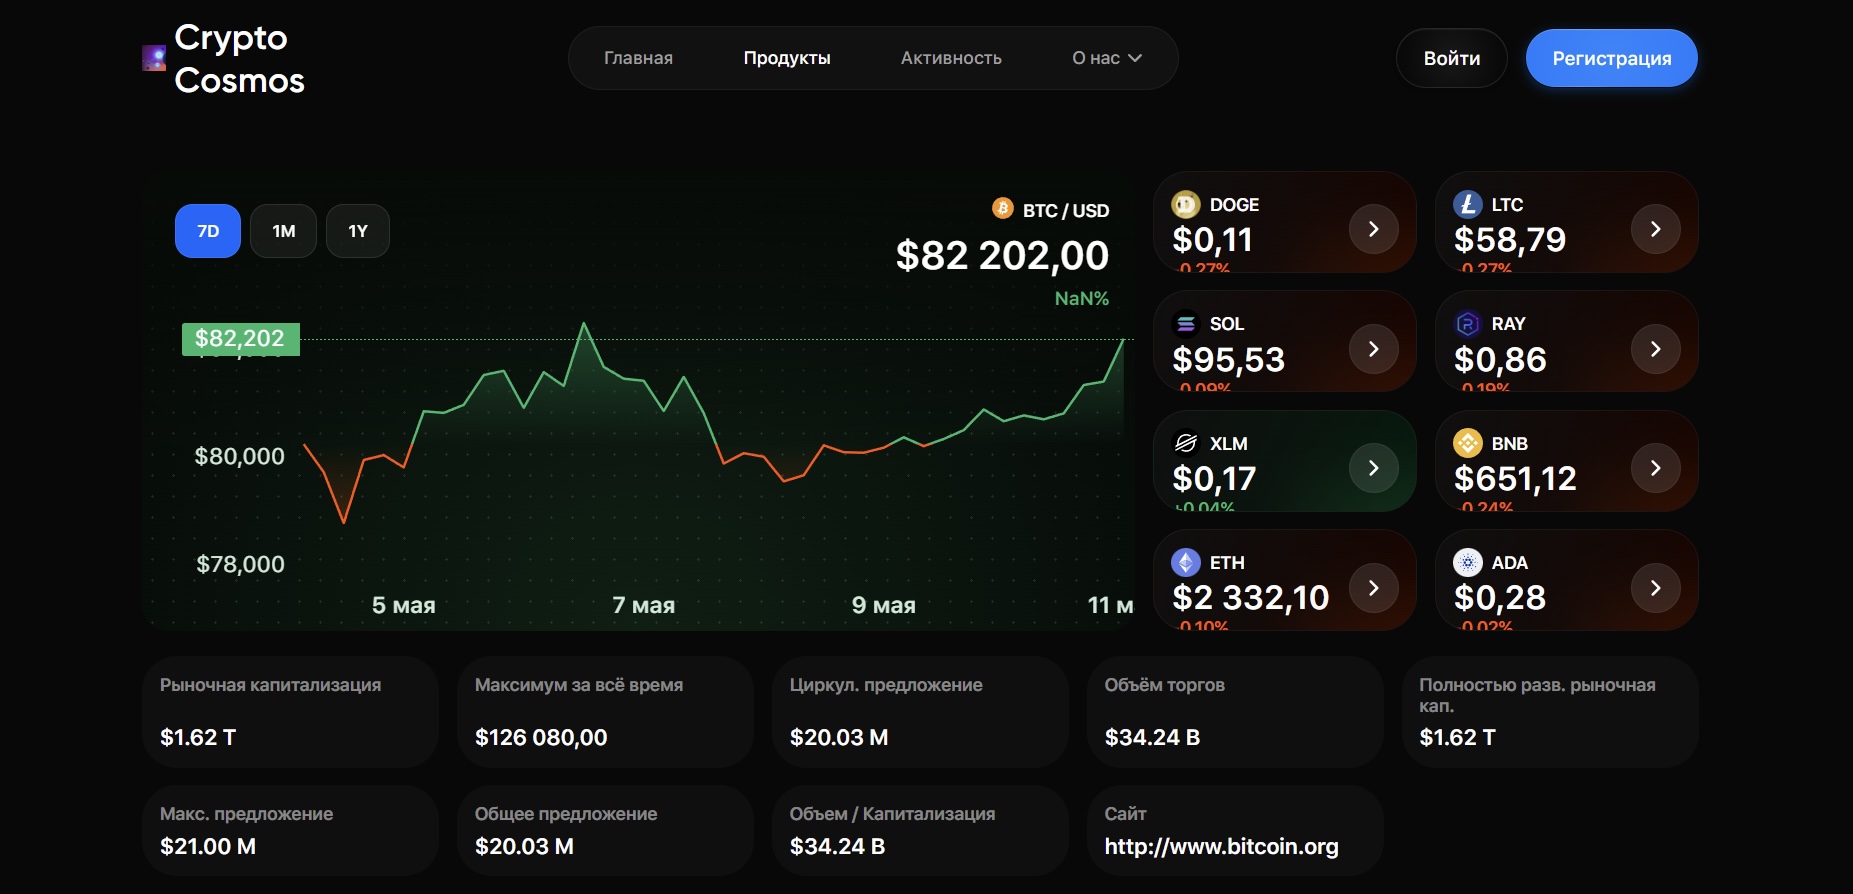Click the $82,202 price marker on chart
1853x894 pixels.
(x=241, y=339)
